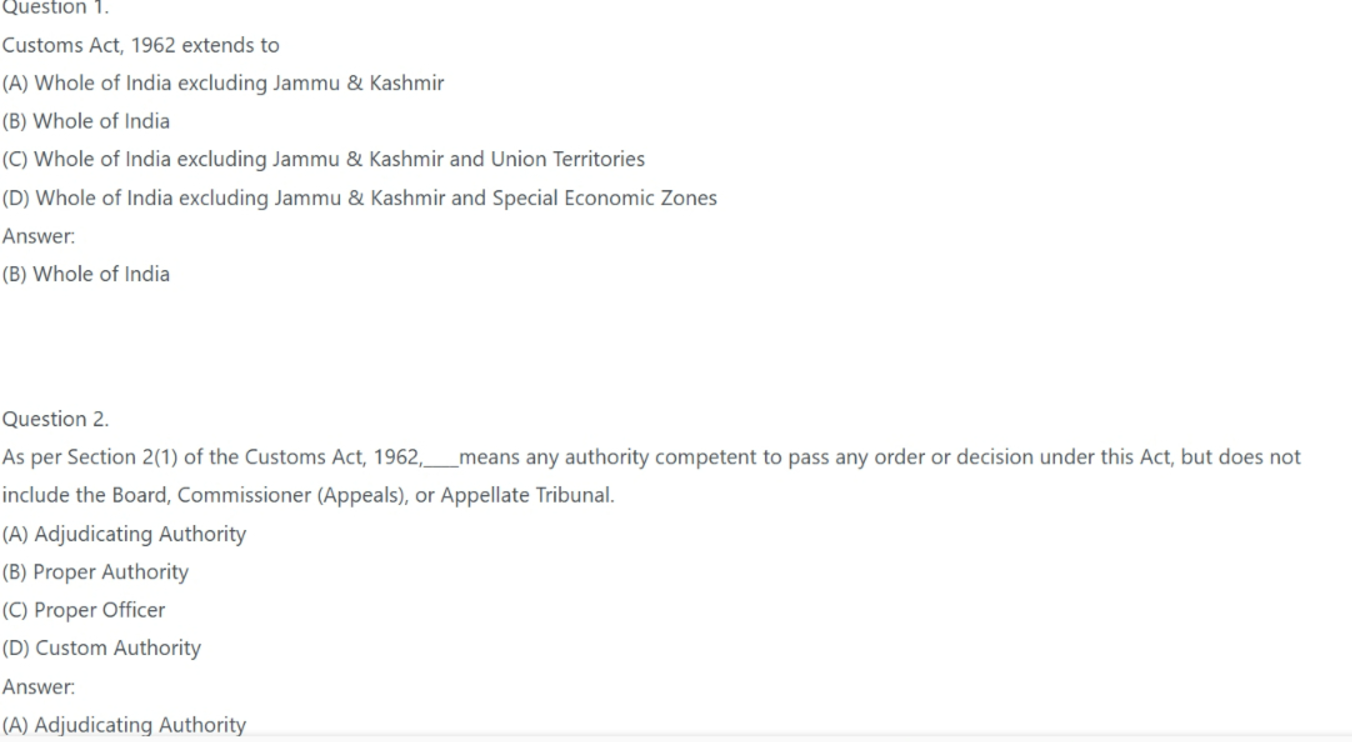Click the Question 2 heading
The width and height of the screenshot is (1352, 742).
click(x=56, y=419)
